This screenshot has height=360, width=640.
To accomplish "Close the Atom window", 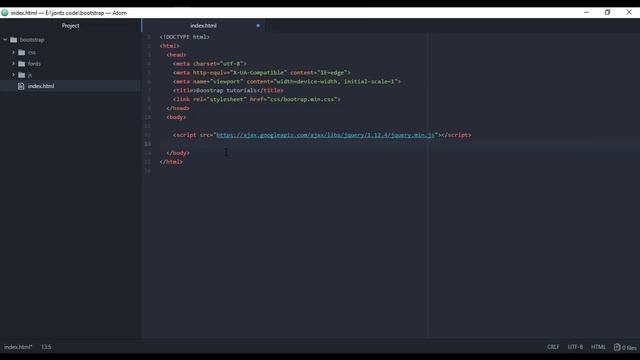I will 629,13.
